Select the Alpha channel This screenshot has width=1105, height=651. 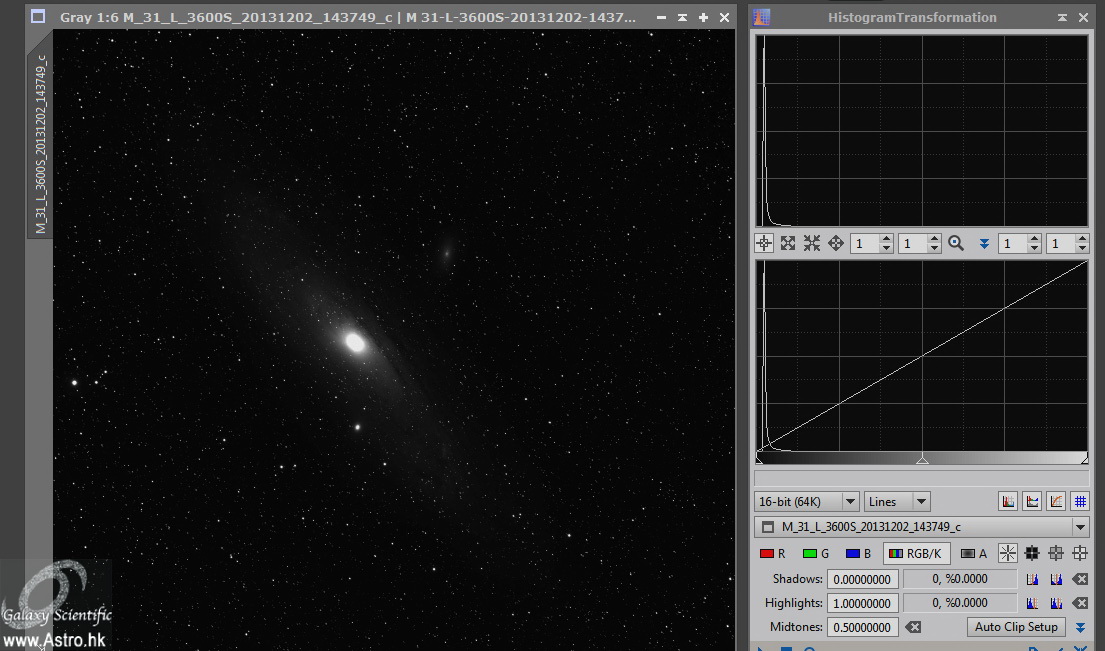point(973,553)
